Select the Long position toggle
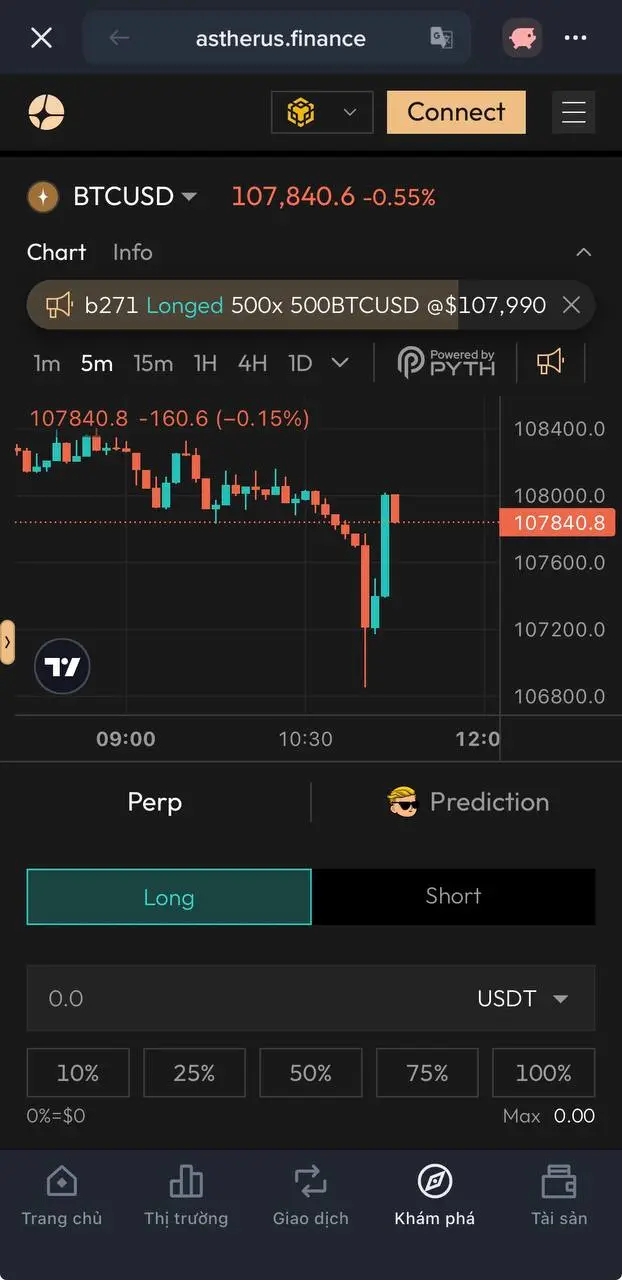Screen dimensions: 622x1280 (169, 896)
